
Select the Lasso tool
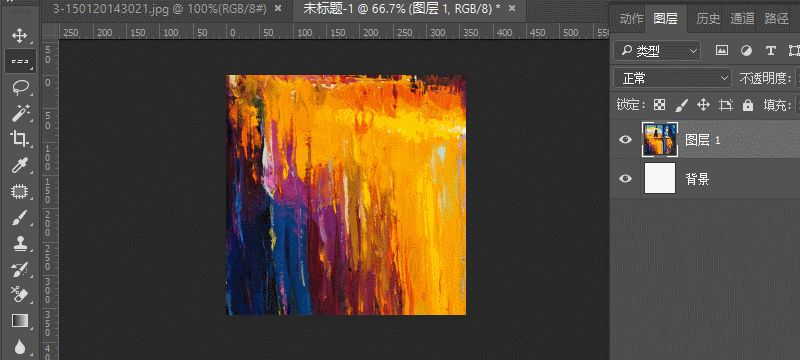[x=19, y=88]
